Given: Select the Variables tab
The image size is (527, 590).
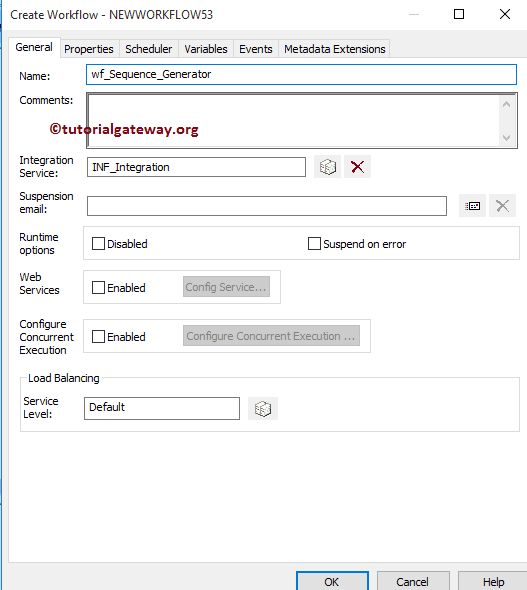Looking at the screenshot, I should click(206, 49).
